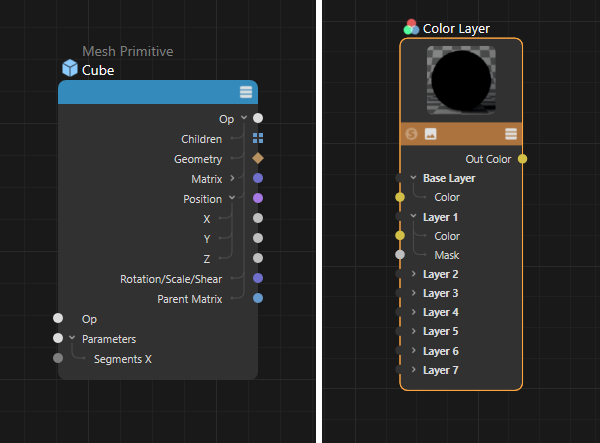Collapse the Parameters input group
Screen dimensions: 600x443
(72, 338)
